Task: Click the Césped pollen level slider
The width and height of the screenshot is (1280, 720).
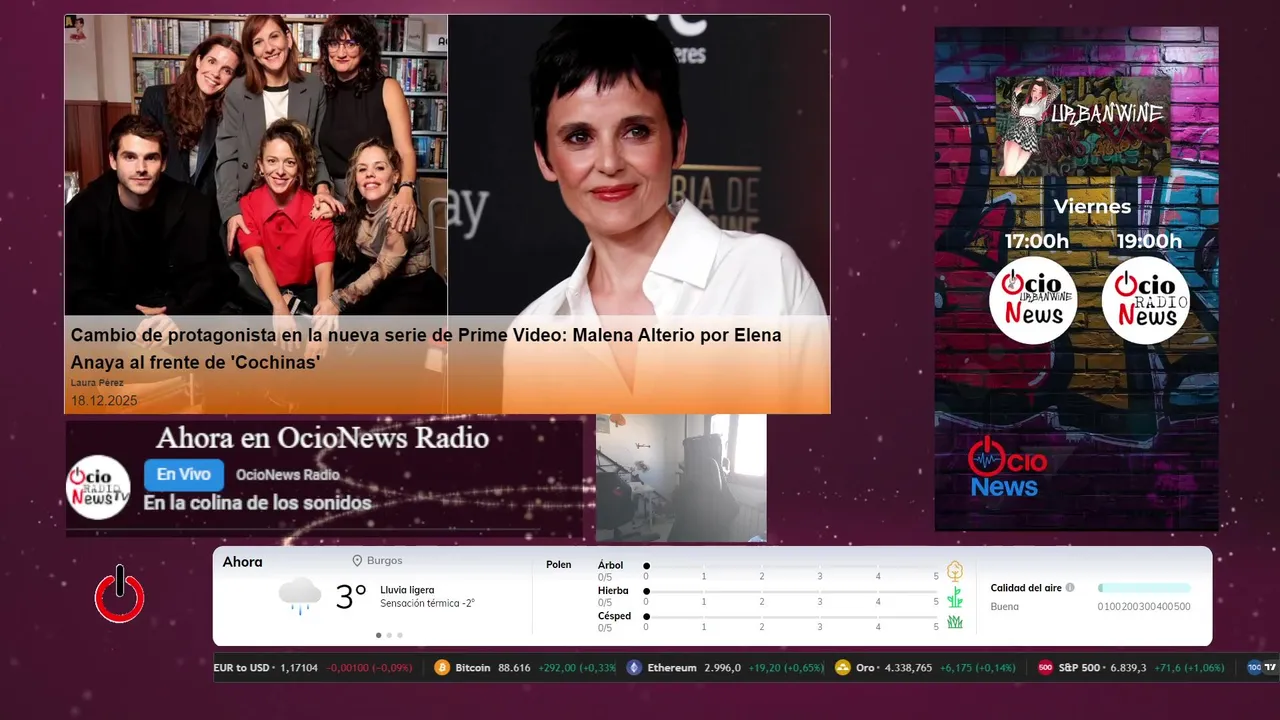Action: (x=792, y=616)
